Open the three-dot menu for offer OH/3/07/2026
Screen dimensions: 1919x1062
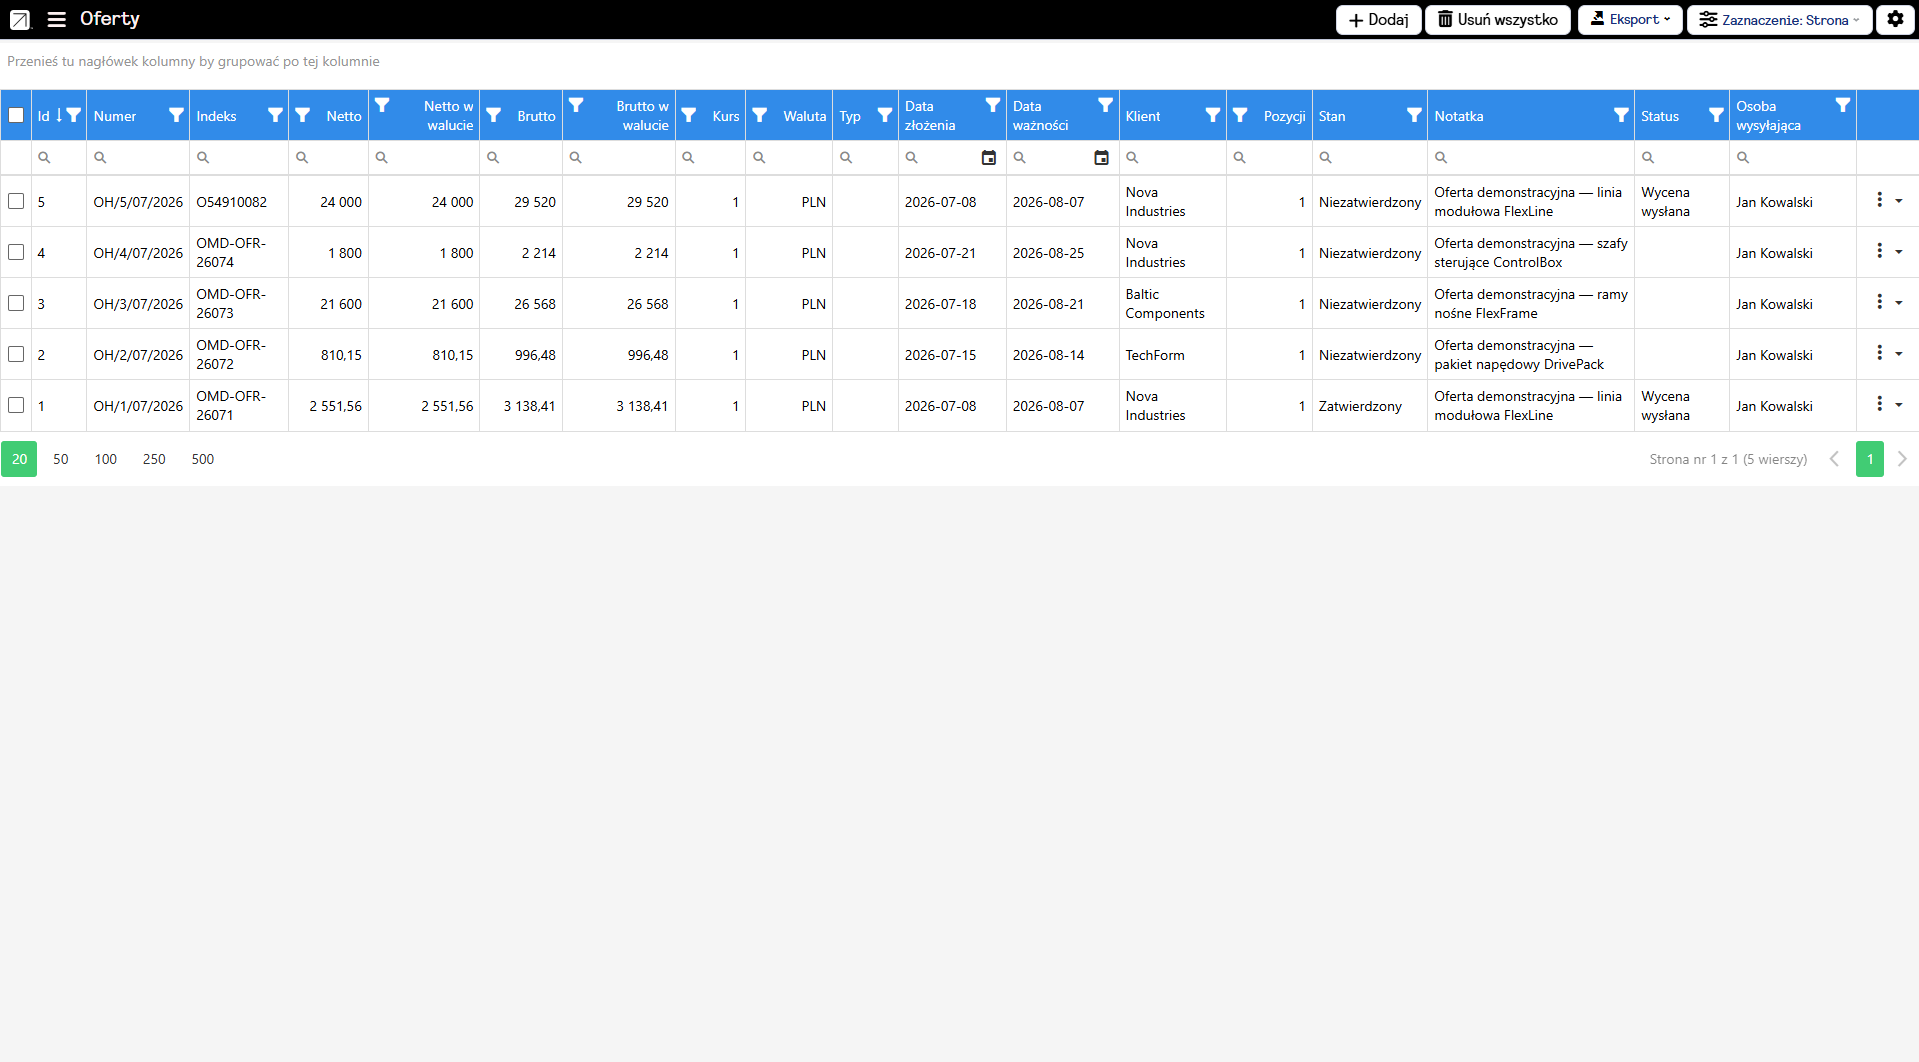tap(1879, 302)
